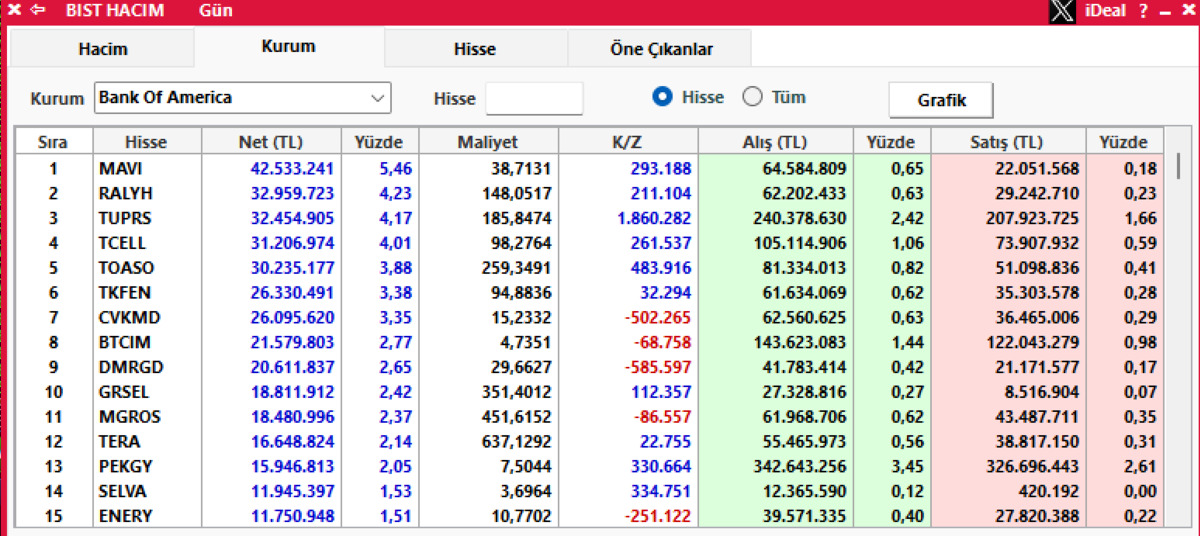Click Satış value 207.923.725
This screenshot has height=536, width=1200.
pyautogui.click(x=1033, y=218)
